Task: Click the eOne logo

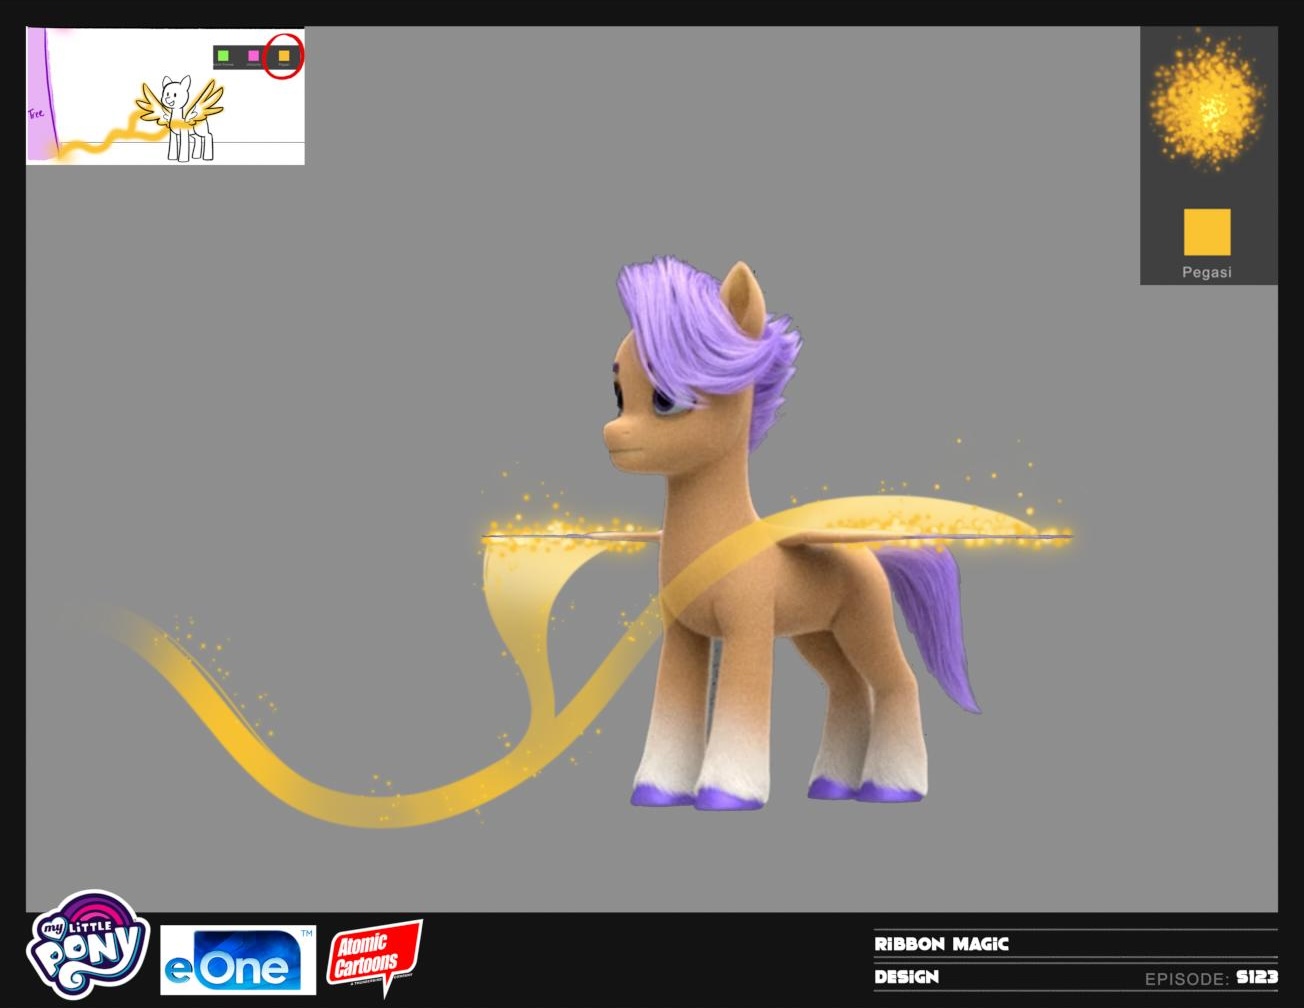Action: tap(238, 960)
